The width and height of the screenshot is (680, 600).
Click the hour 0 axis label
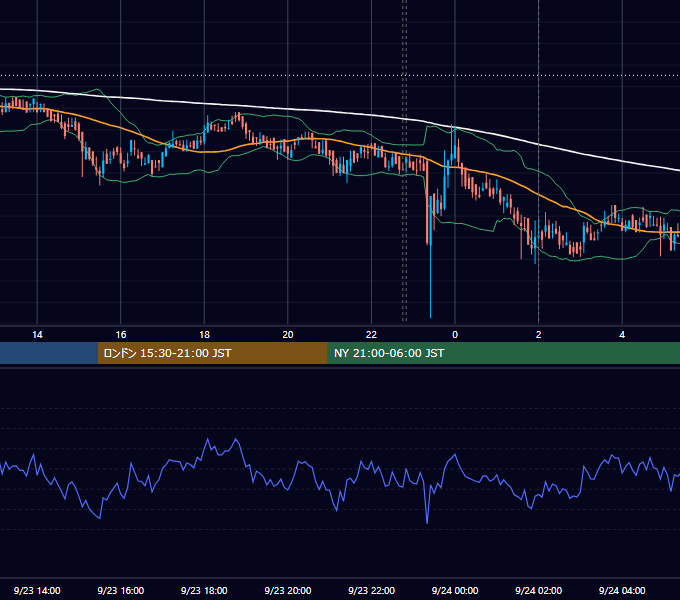click(455, 335)
